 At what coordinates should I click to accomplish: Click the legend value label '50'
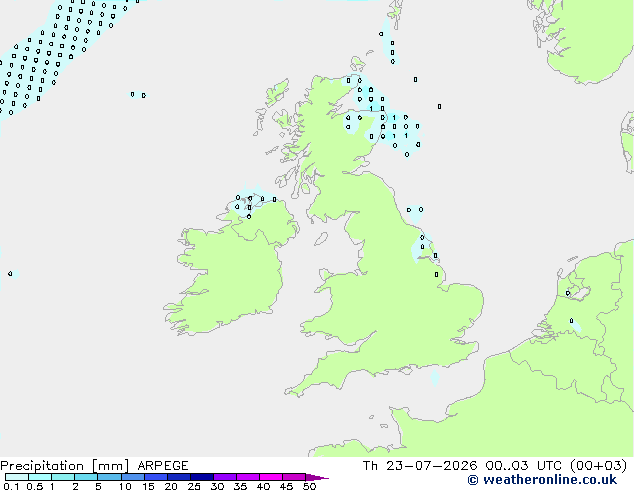[x=309, y=486]
